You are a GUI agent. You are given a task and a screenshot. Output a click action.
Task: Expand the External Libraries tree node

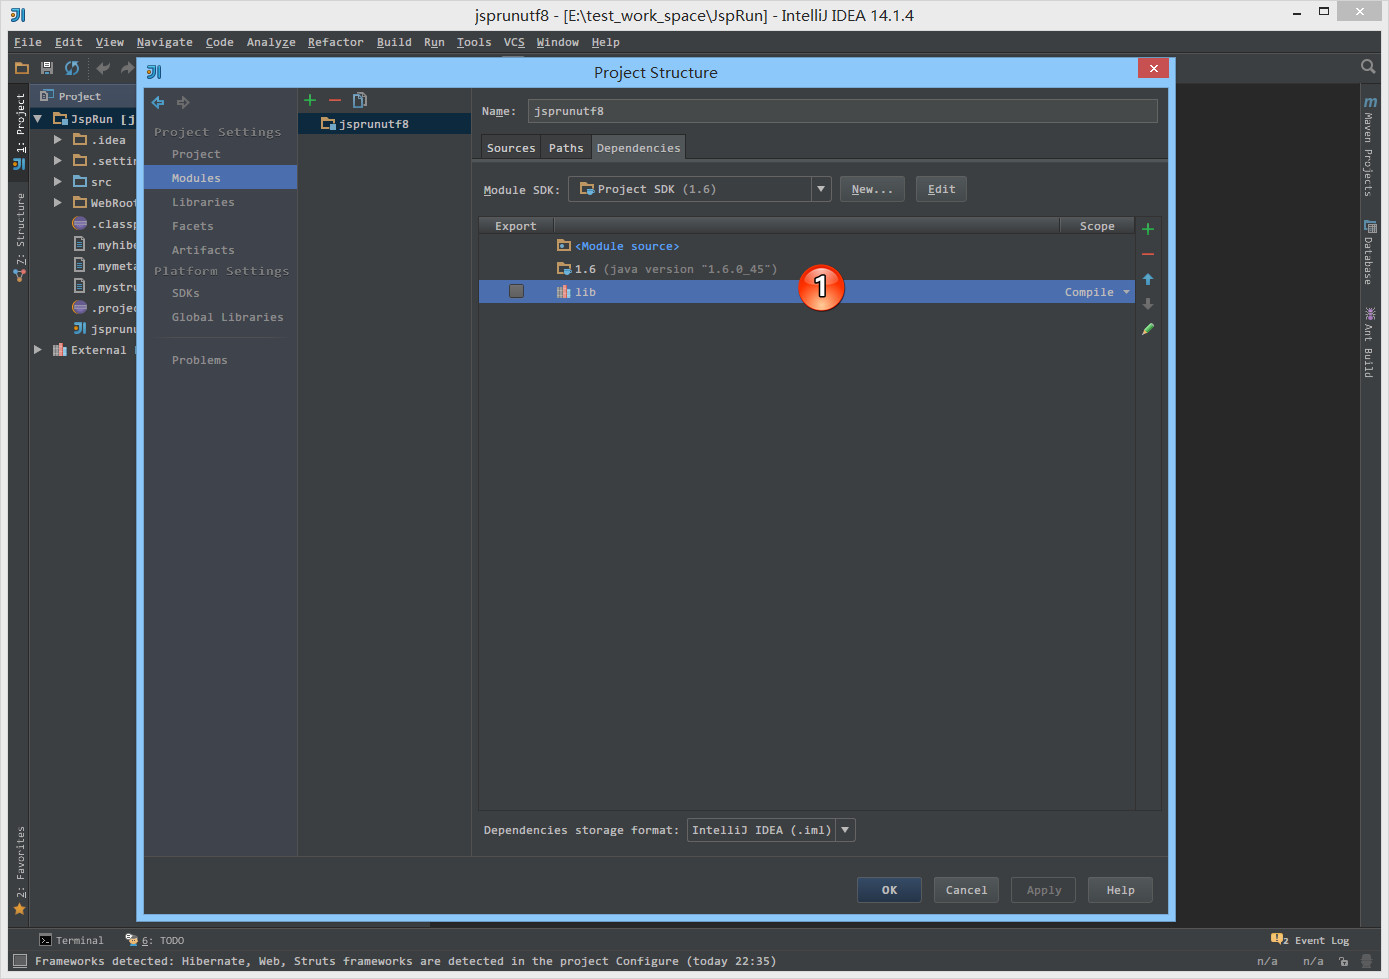38,350
